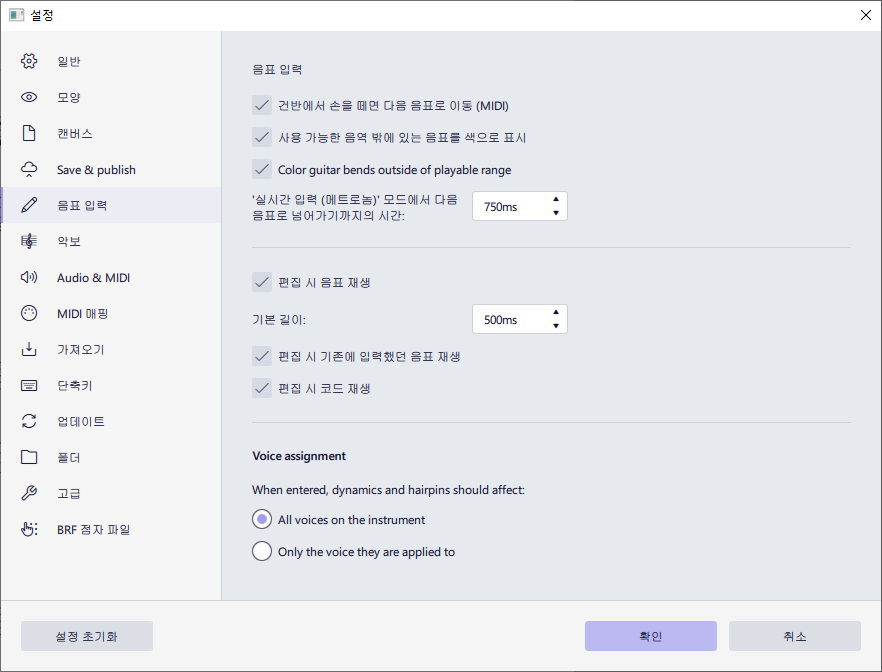Image resolution: width=882 pixels, height=672 pixels.
Task: Toggle the 편집 시 코드 재생 checkbox
Action: [x=262, y=388]
